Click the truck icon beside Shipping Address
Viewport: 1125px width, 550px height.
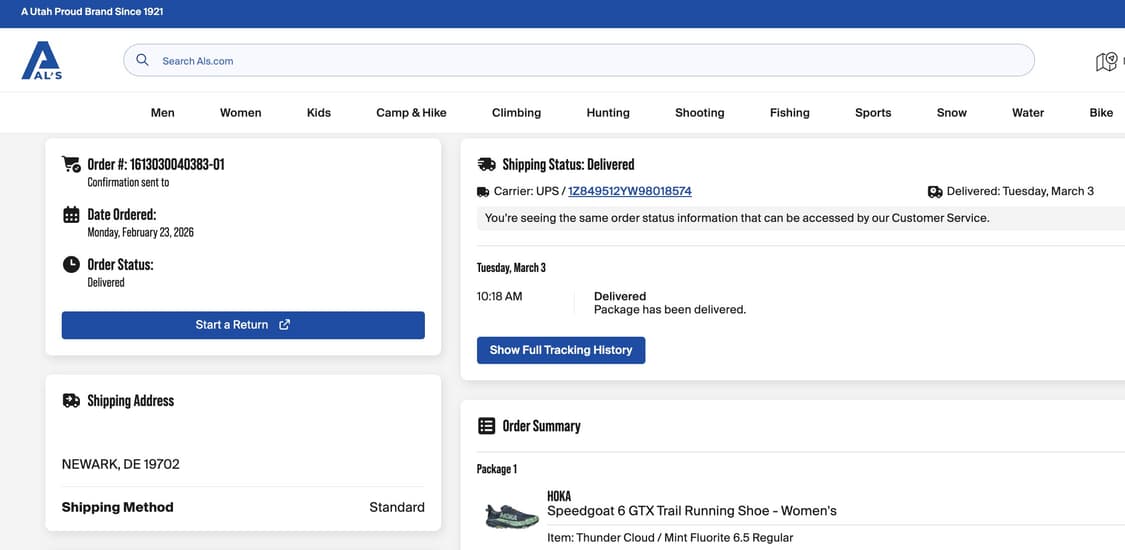pyautogui.click(x=71, y=401)
